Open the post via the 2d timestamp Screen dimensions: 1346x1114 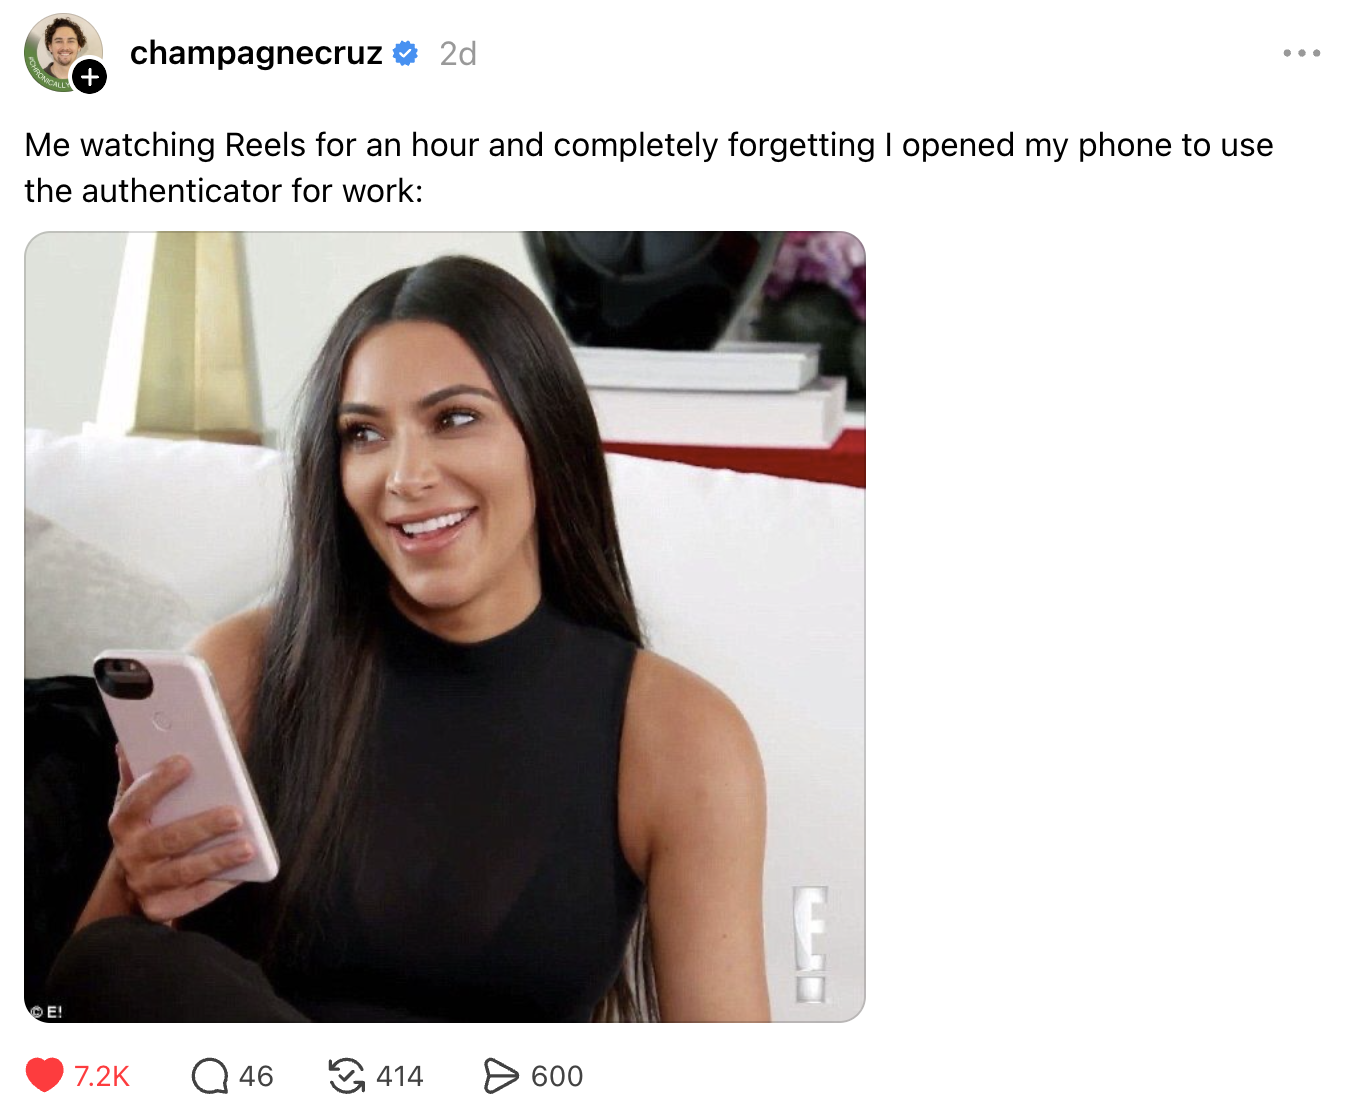pyautogui.click(x=458, y=53)
